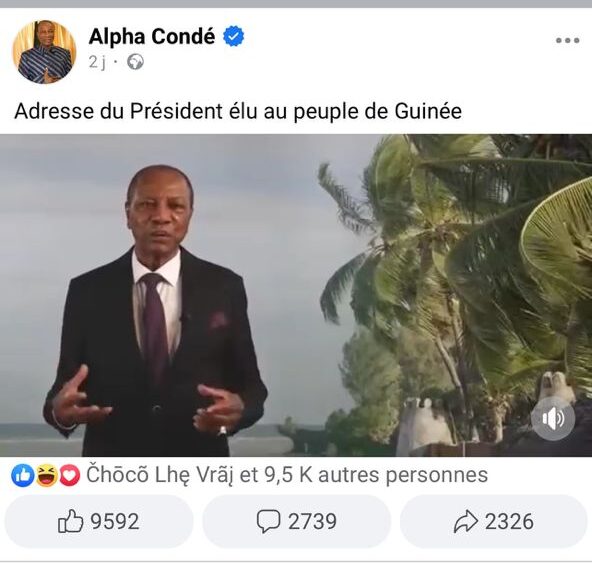Click the 2739 comments count
This screenshot has width=592, height=563.
point(312,521)
